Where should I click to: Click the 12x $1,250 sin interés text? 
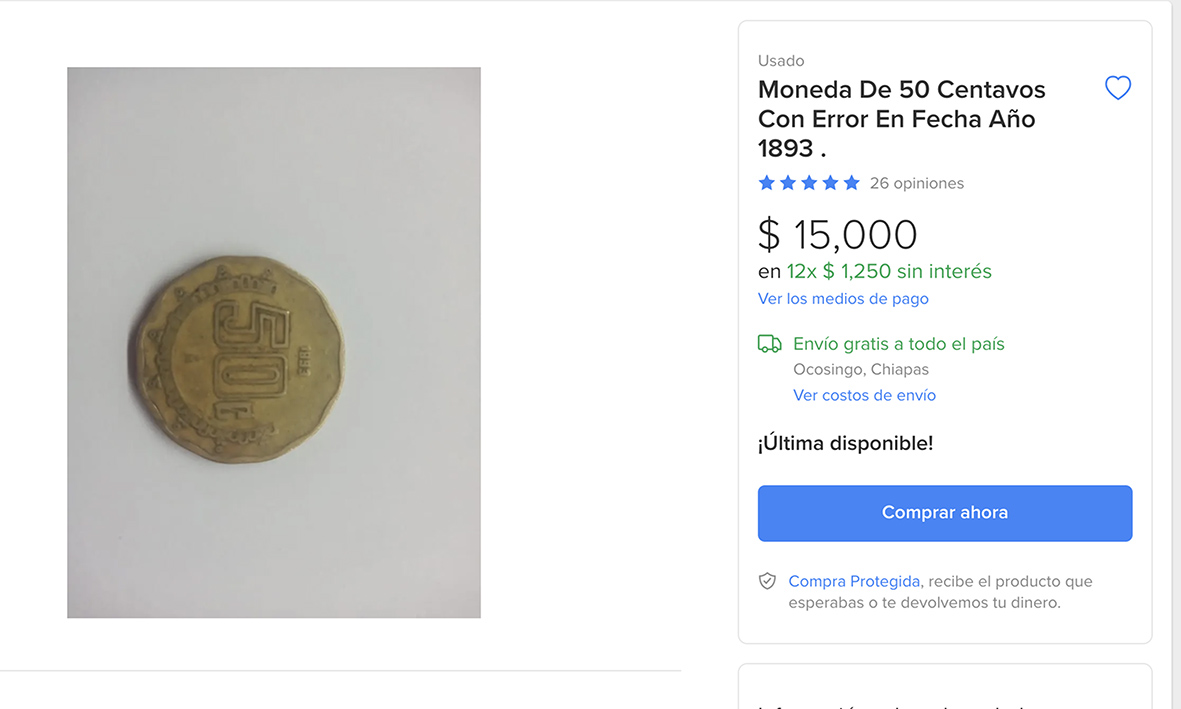(889, 271)
